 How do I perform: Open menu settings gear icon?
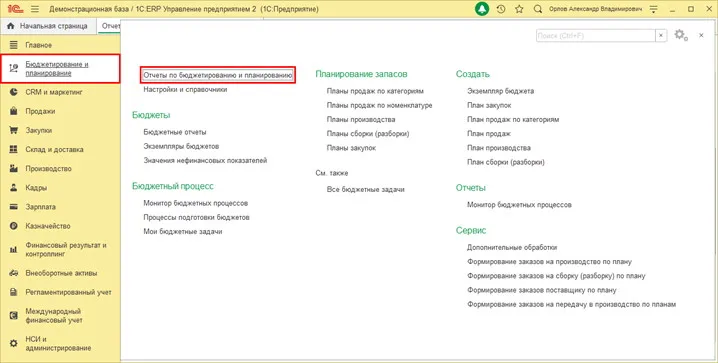[680, 35]
